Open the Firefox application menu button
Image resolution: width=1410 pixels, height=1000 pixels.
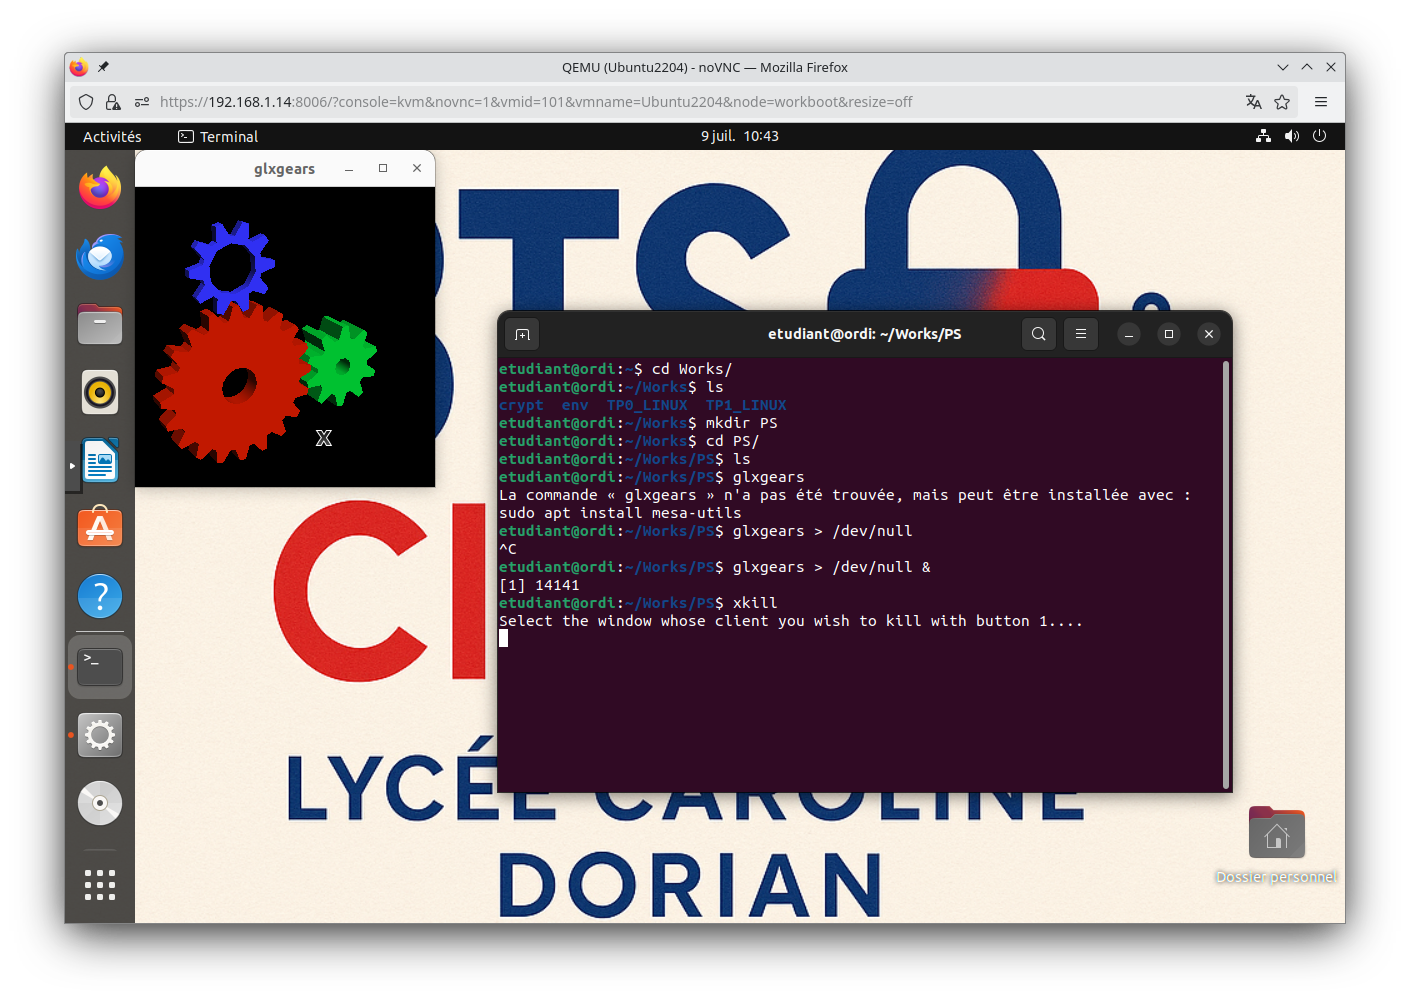point(1321,102)
